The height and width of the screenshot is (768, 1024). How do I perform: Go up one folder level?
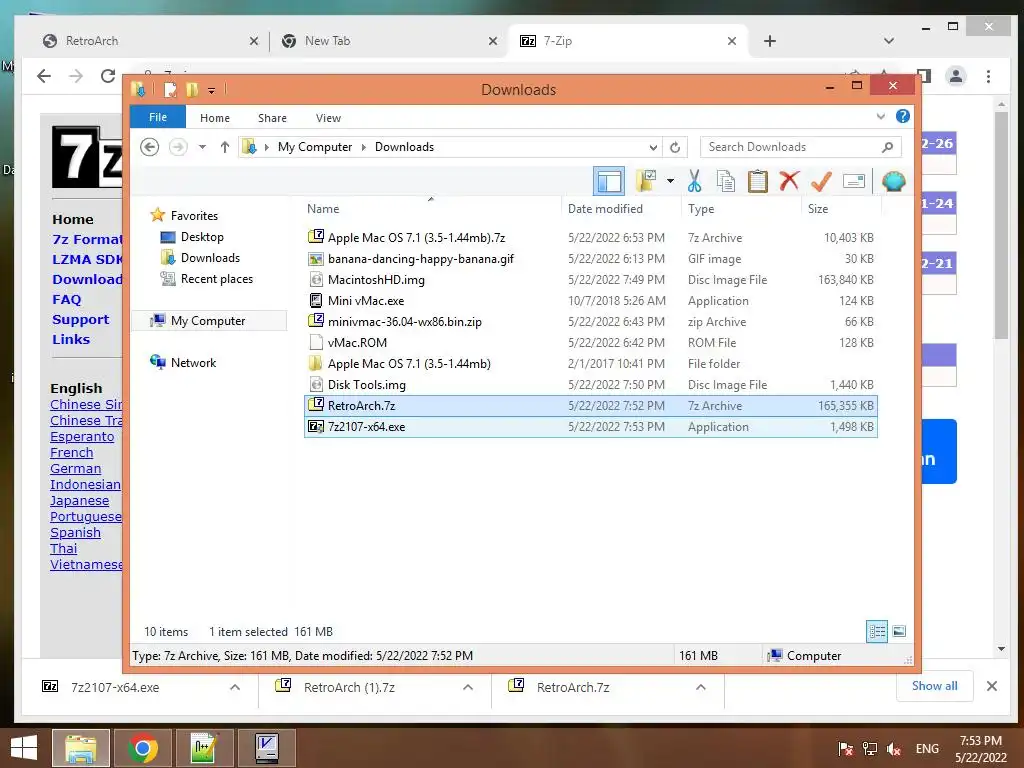click(225, 147)
